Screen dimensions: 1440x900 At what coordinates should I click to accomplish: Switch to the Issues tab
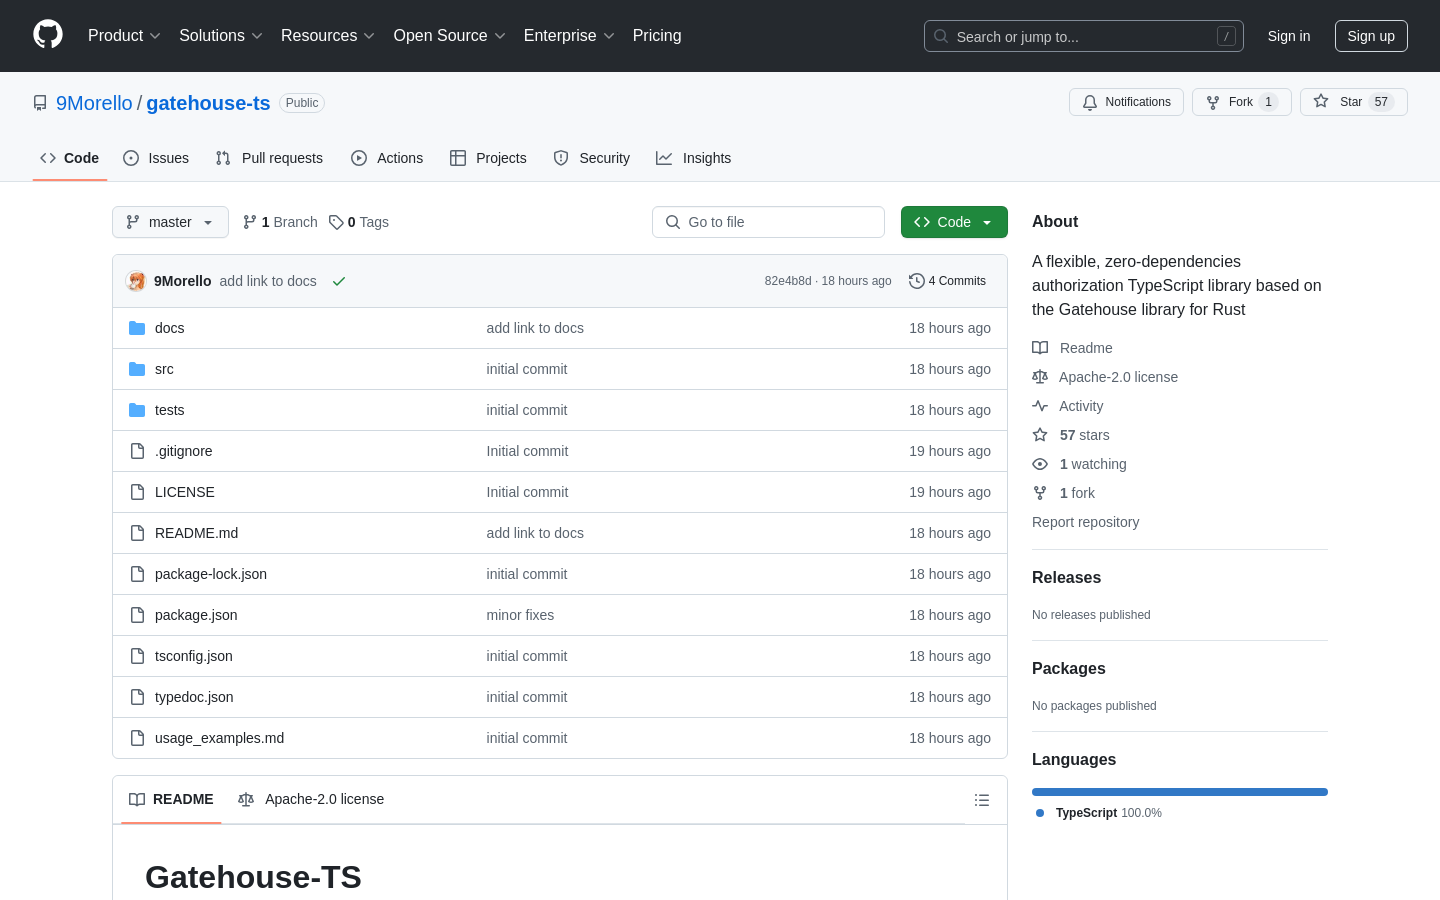coord(156,158)
